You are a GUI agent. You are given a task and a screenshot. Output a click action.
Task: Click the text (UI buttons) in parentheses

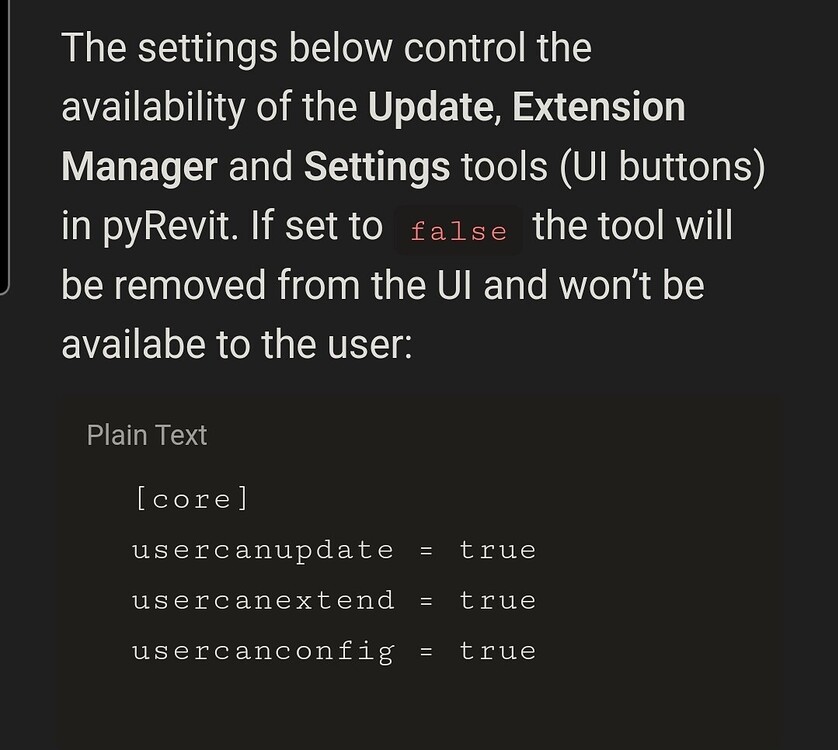pyautogui.click(x=662, y=167)
